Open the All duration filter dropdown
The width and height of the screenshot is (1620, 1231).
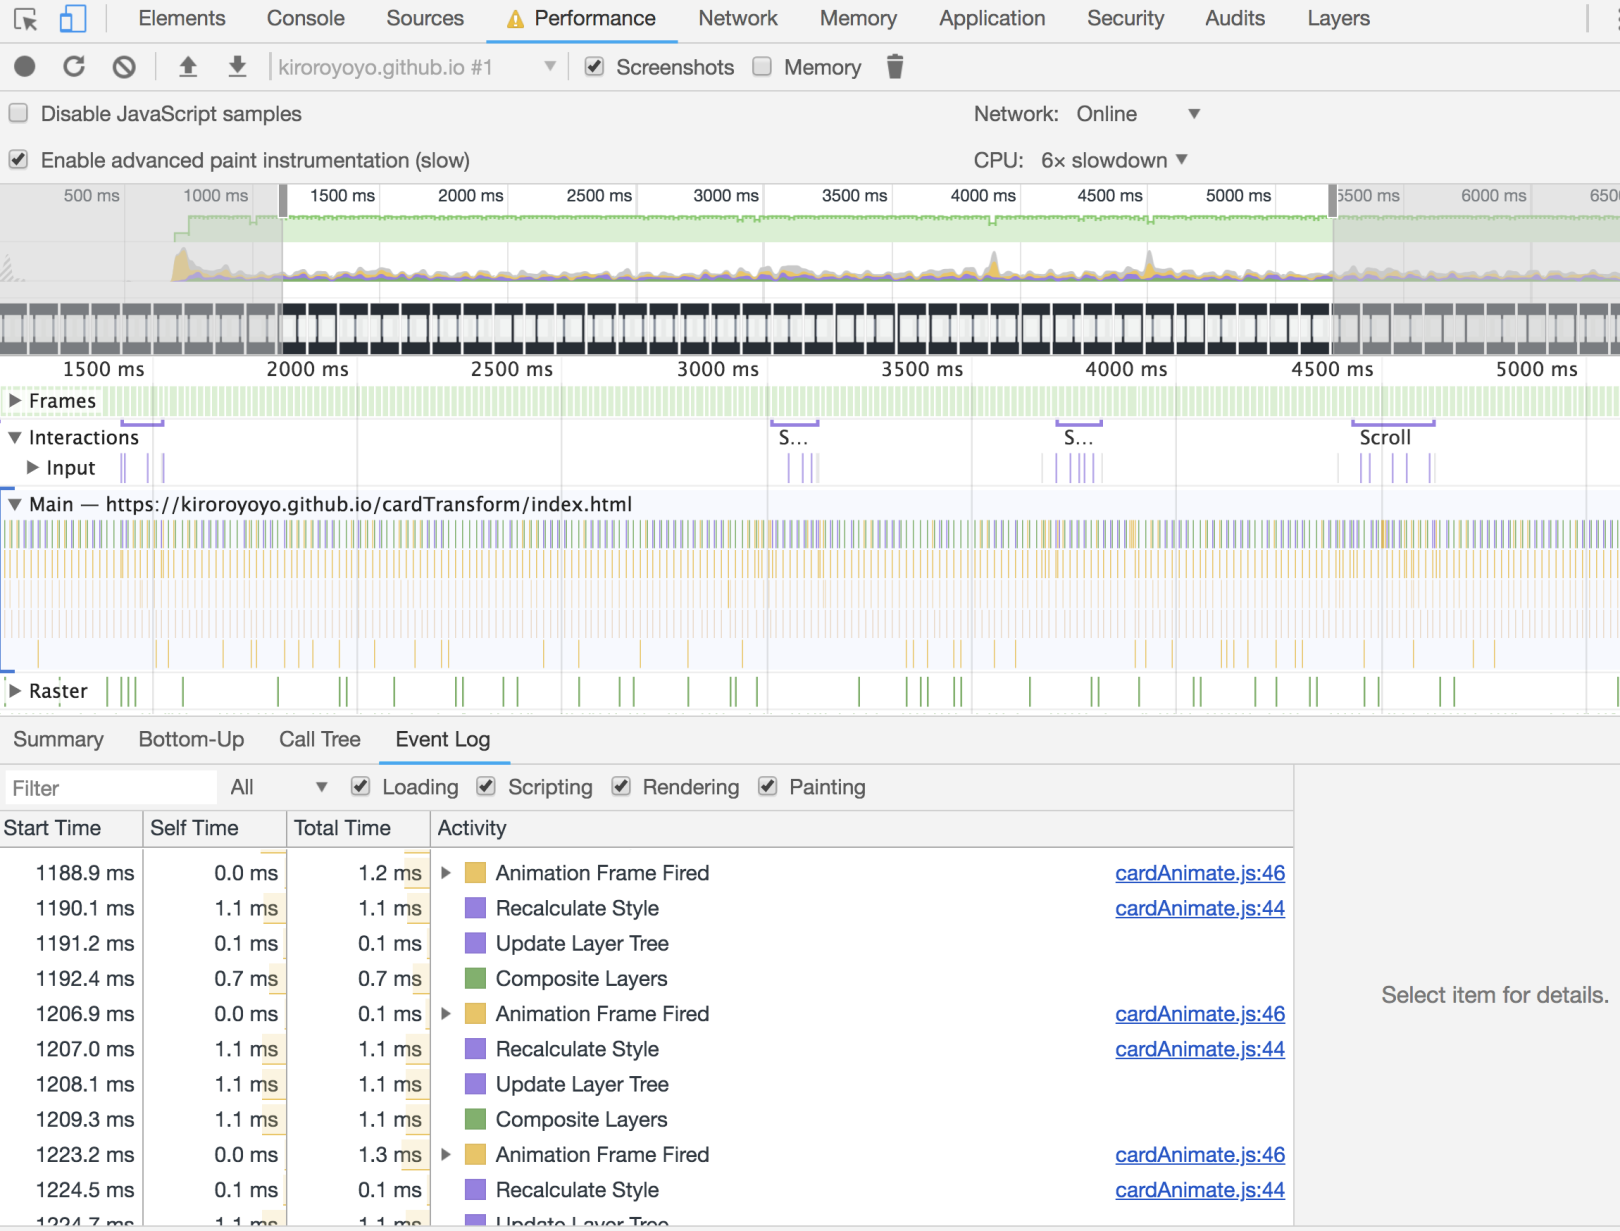(x=279, y=787)
